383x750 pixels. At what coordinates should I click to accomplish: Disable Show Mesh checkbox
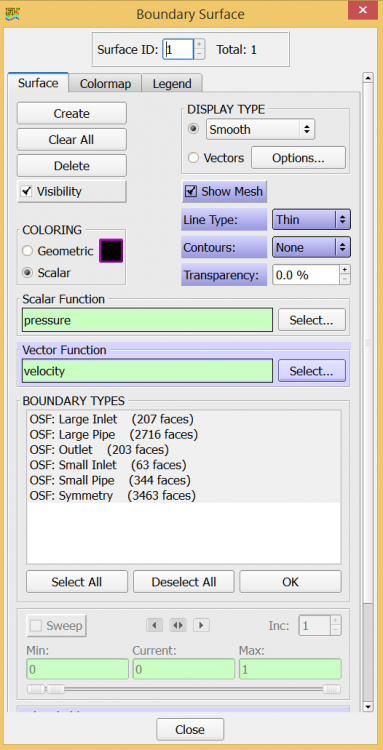pos(192,191)
